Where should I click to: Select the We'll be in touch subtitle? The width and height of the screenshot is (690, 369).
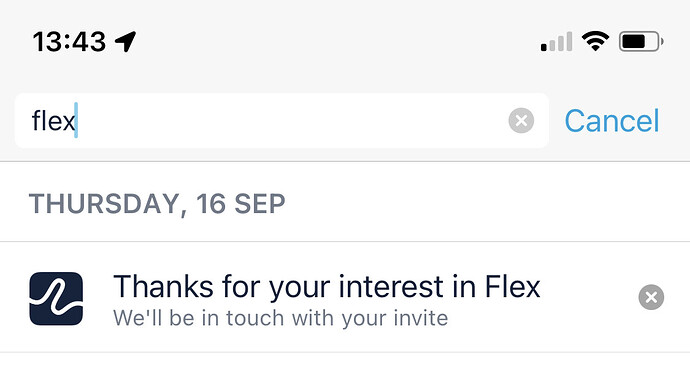click(x=280, y=318)
